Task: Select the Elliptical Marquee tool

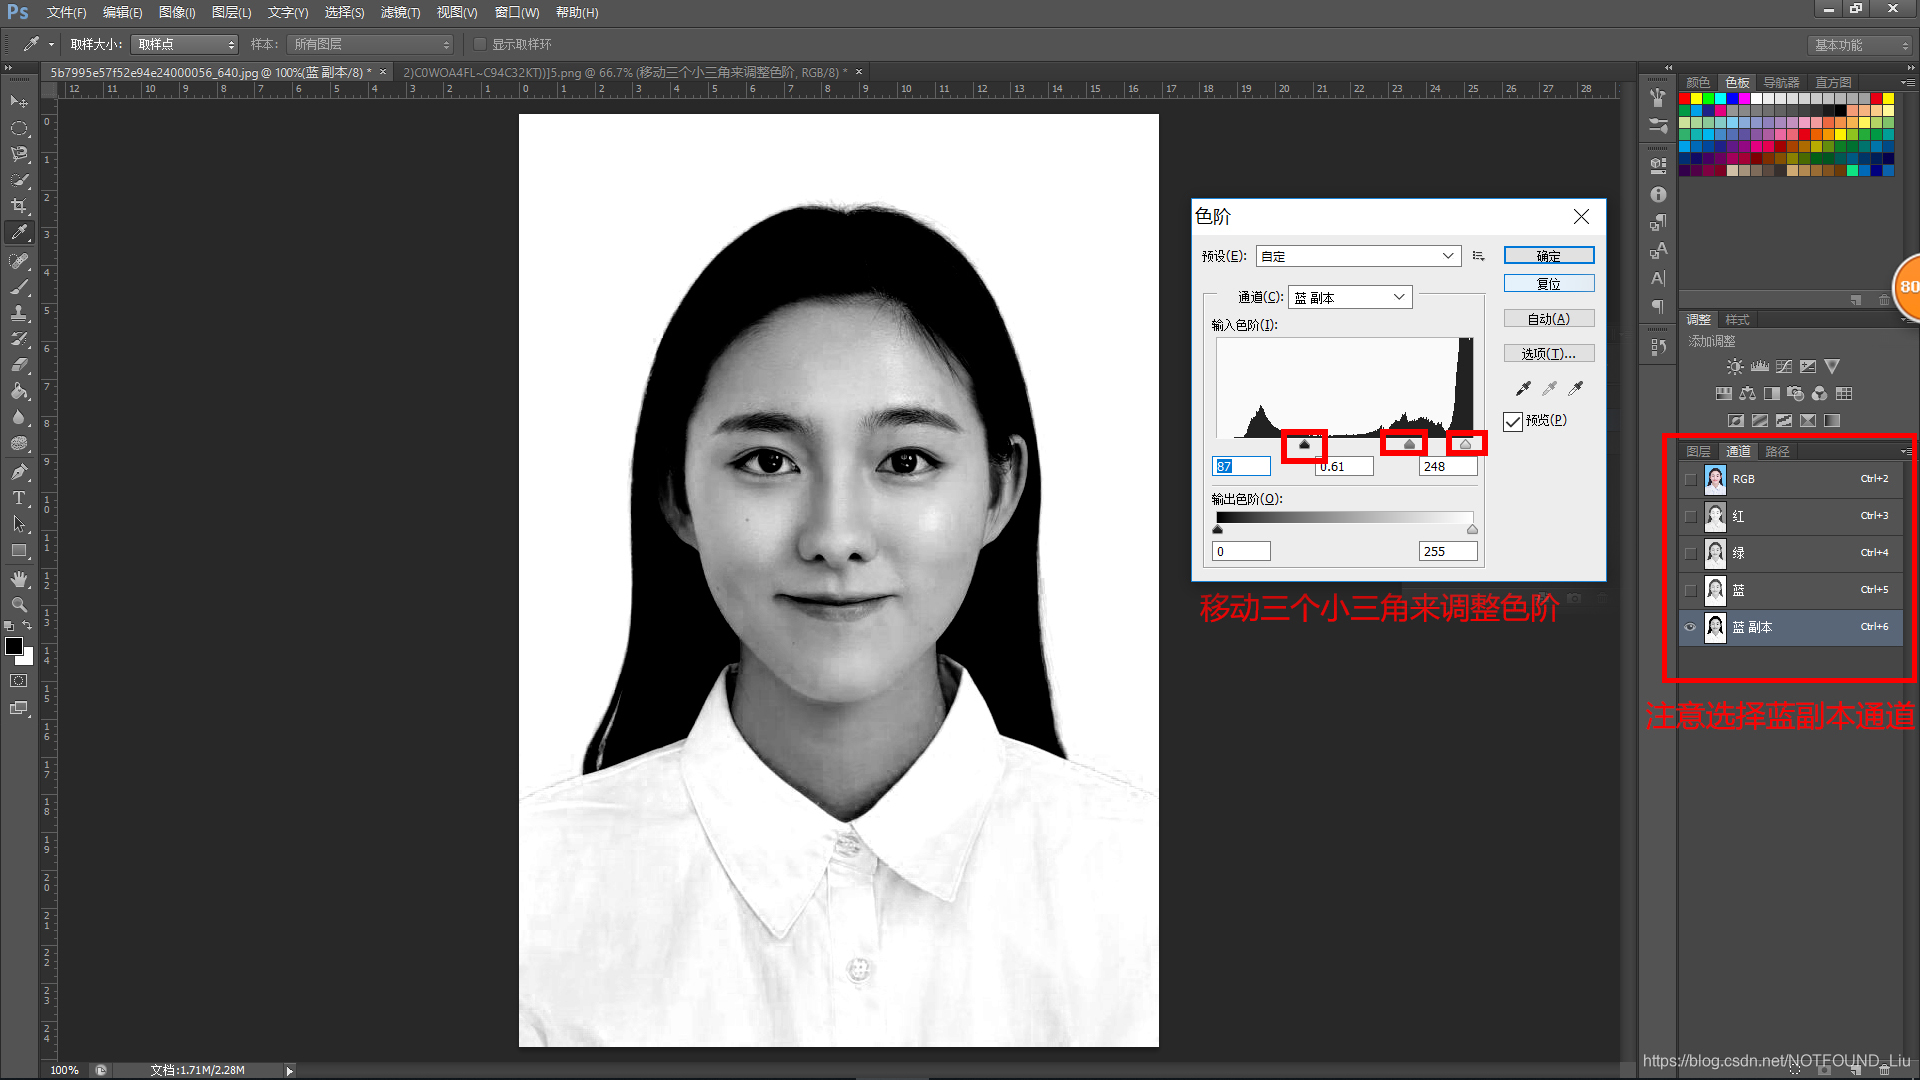Action: point(19,128)
